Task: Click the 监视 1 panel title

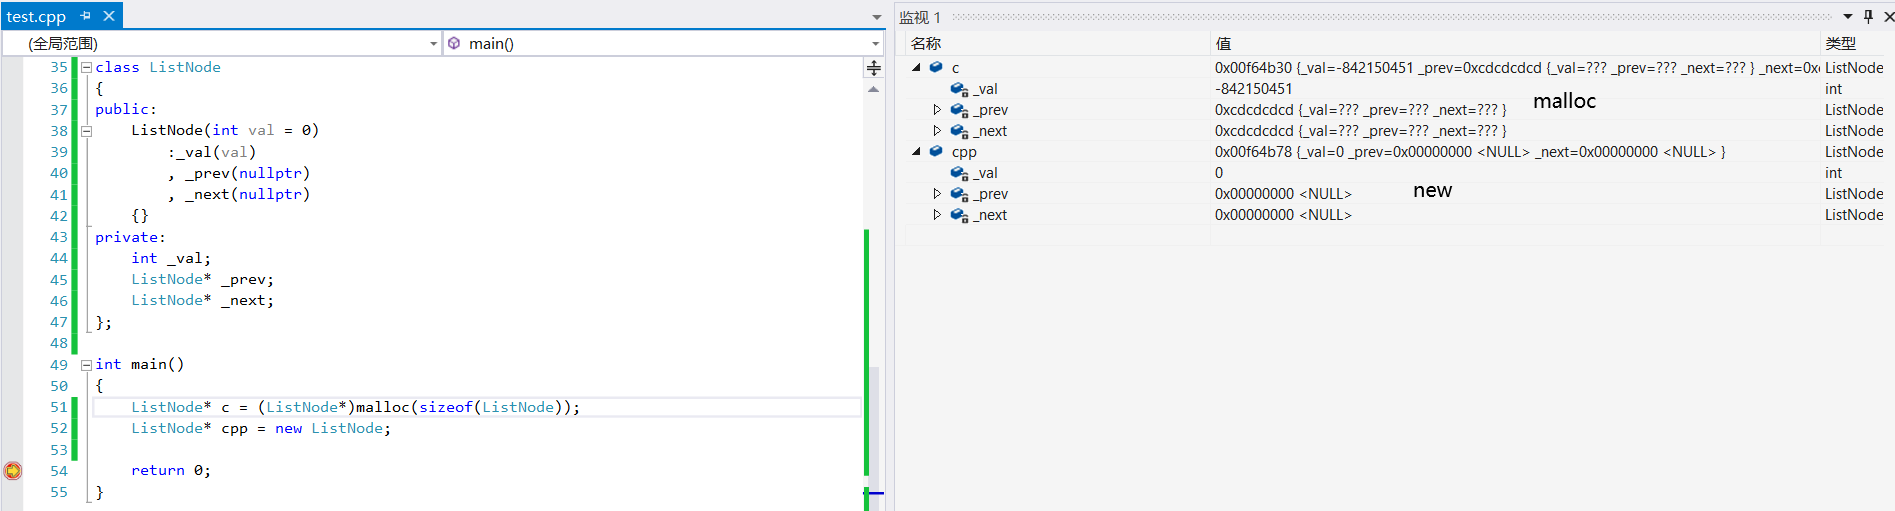Action: pyautogui.click(x=920, y=17)
